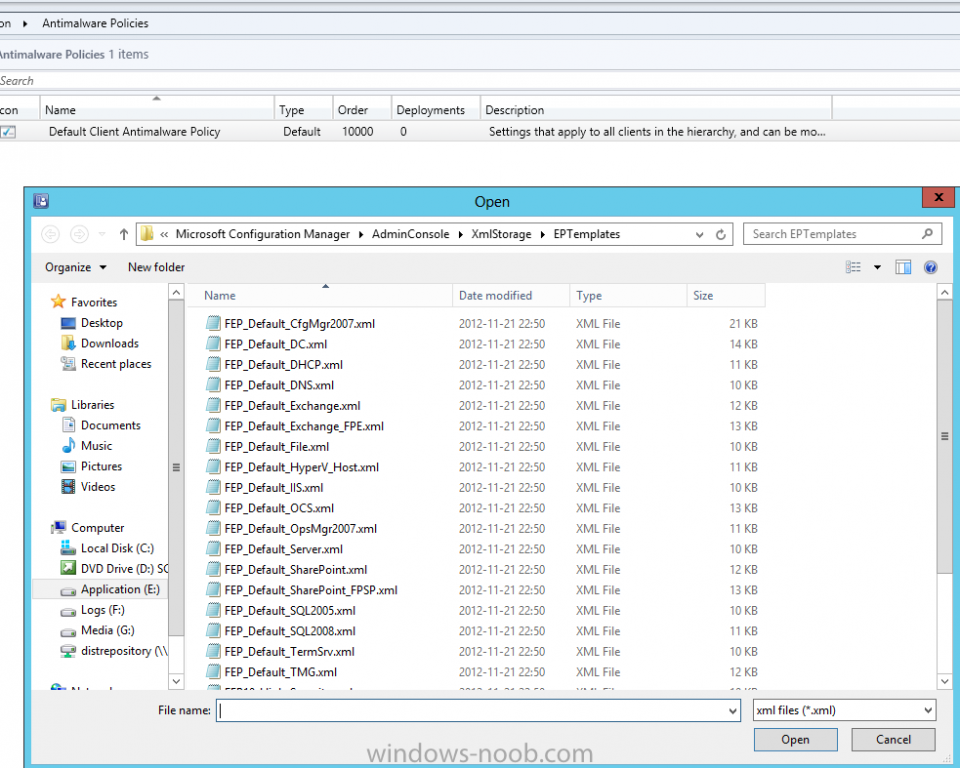Select FEP_Default_SharePoint_FPSP.xml
The width and height of the screenshot is (960, 768).
coord(310,590)
